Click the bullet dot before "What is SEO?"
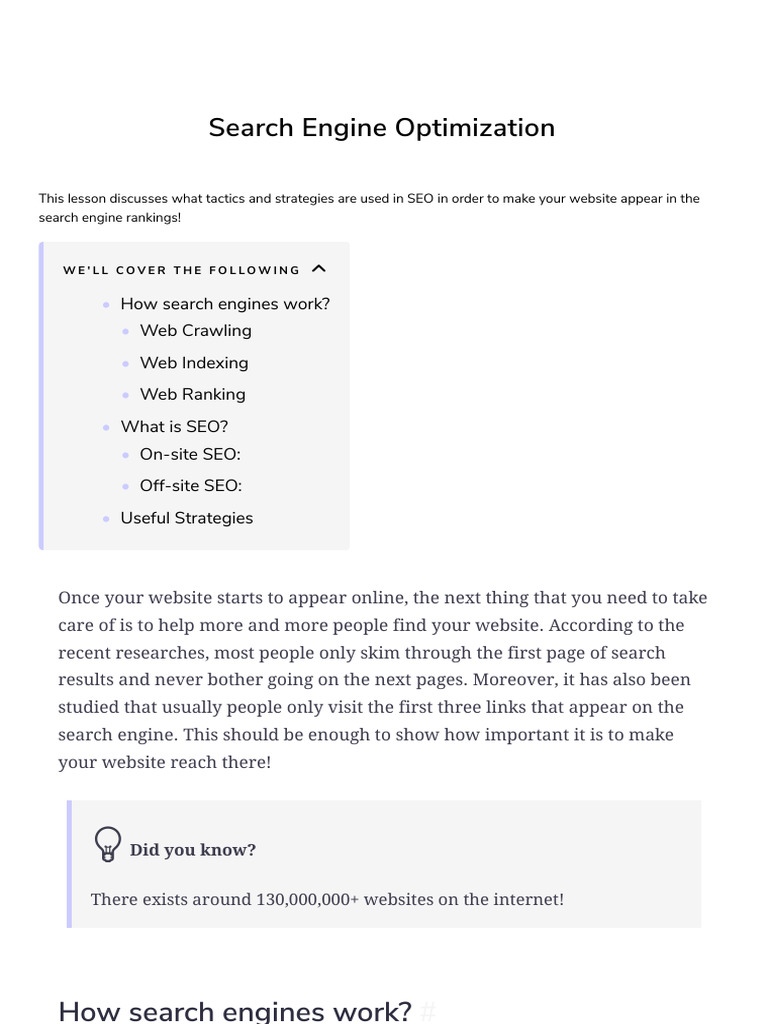This screenshot has height=1024, width=768. 106,427
